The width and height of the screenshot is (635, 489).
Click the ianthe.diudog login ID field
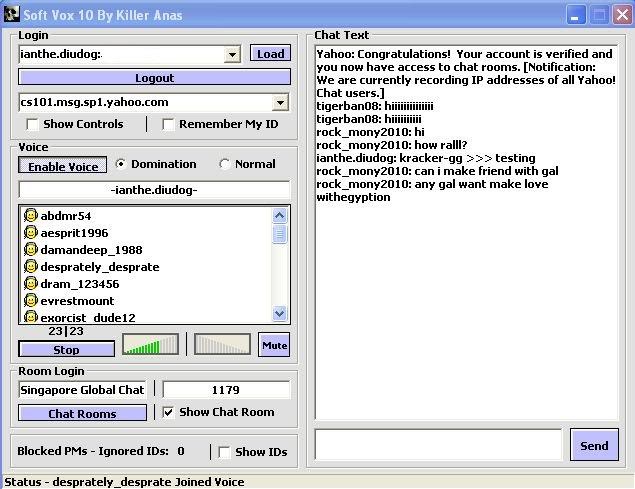point(121,54)
